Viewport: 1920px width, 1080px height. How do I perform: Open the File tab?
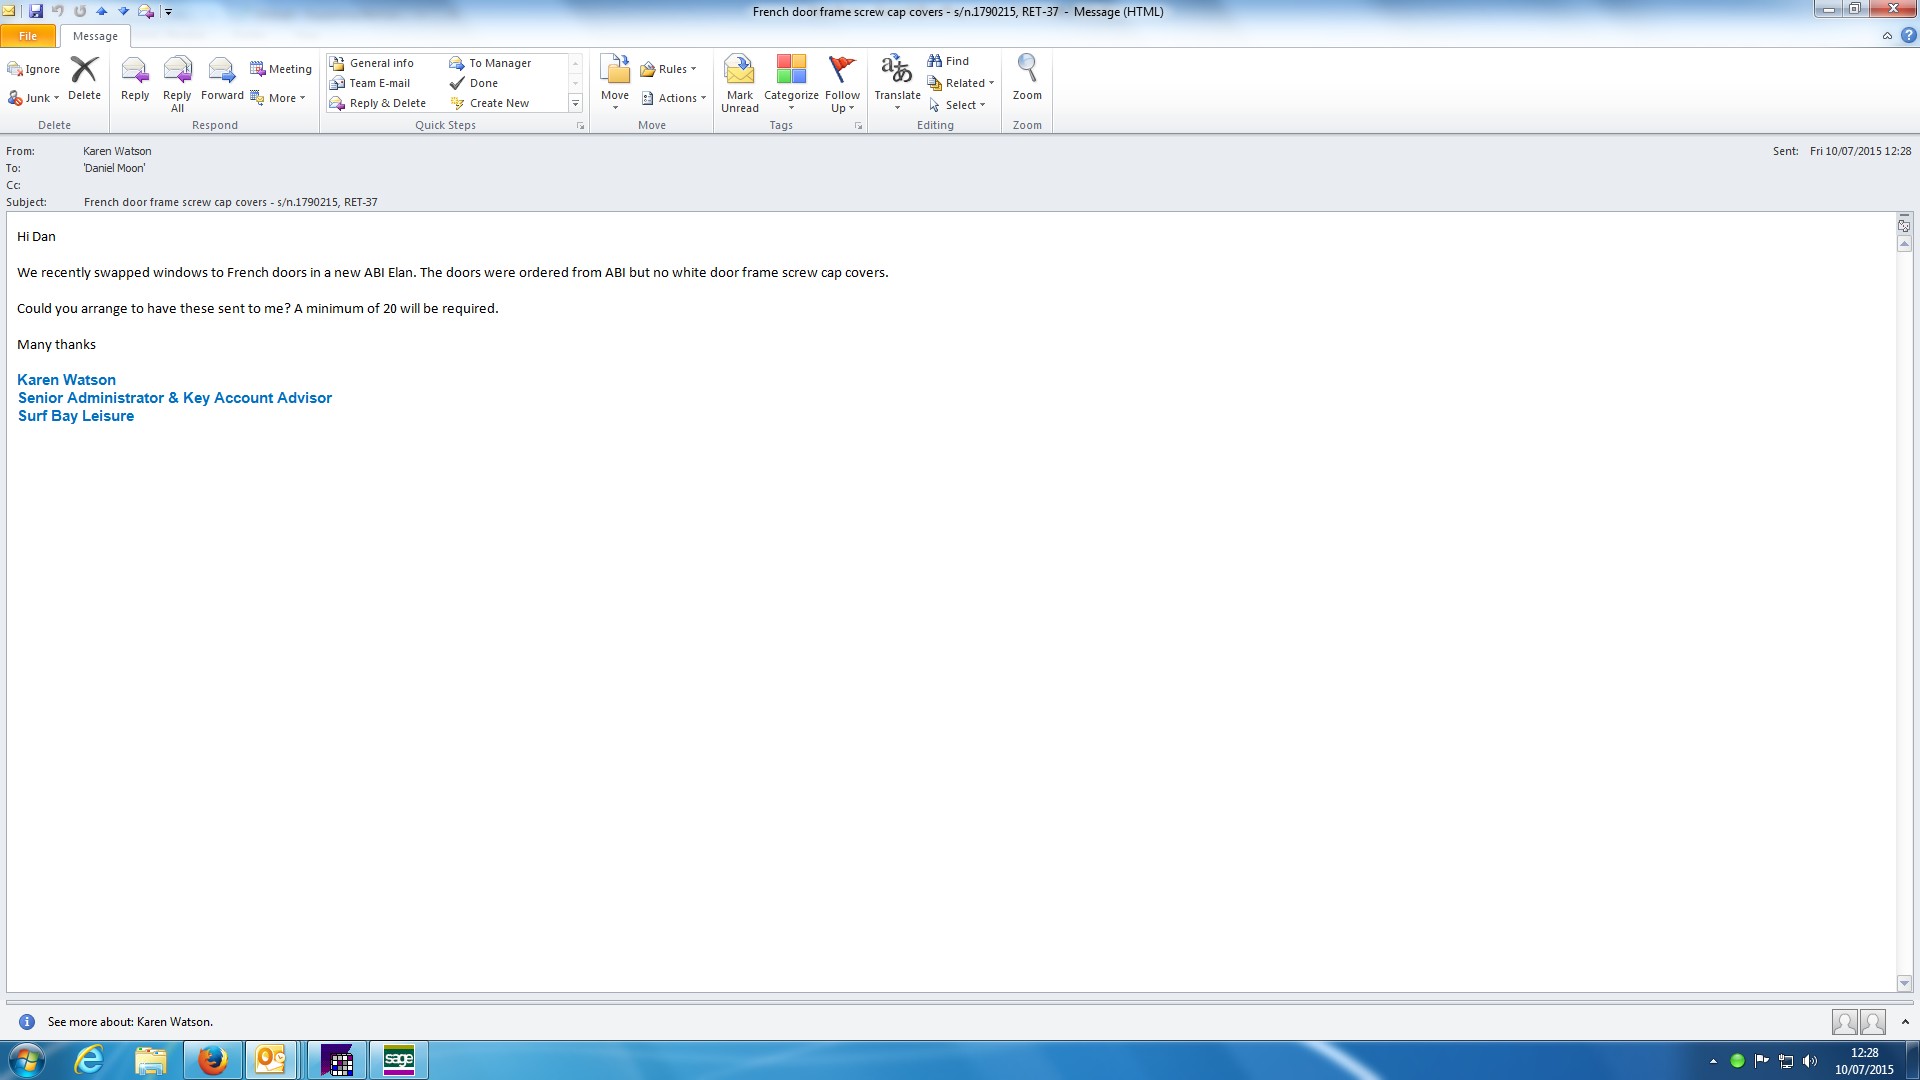(28, 36)
